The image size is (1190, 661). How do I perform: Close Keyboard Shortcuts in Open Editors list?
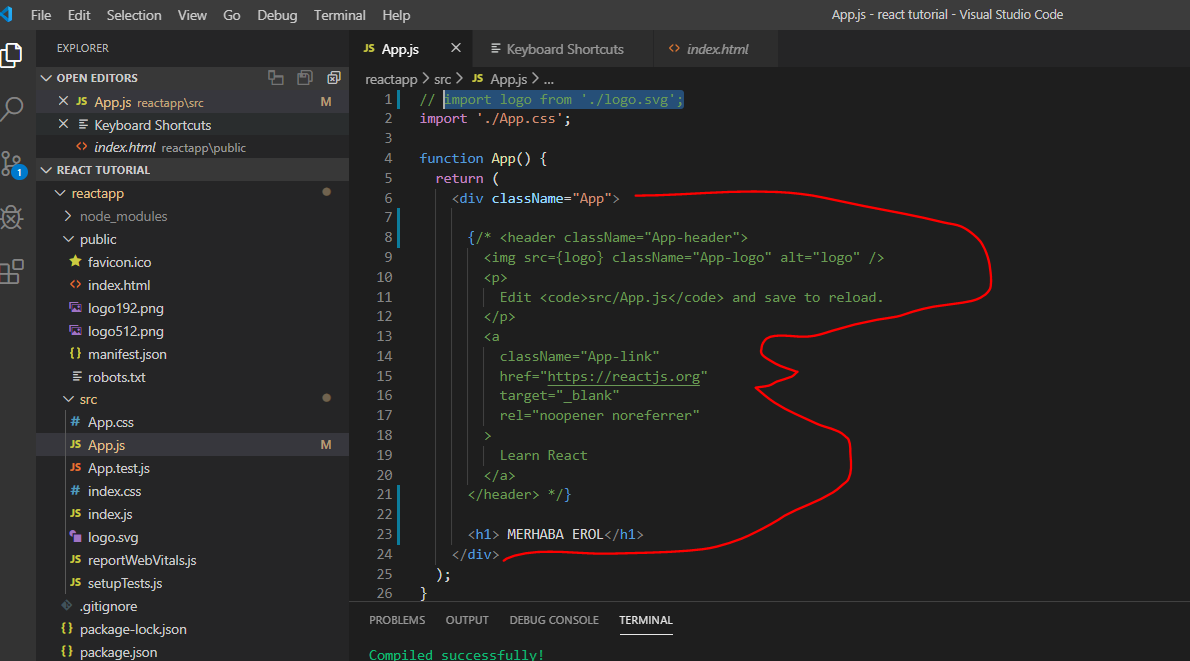click(64, 125)
